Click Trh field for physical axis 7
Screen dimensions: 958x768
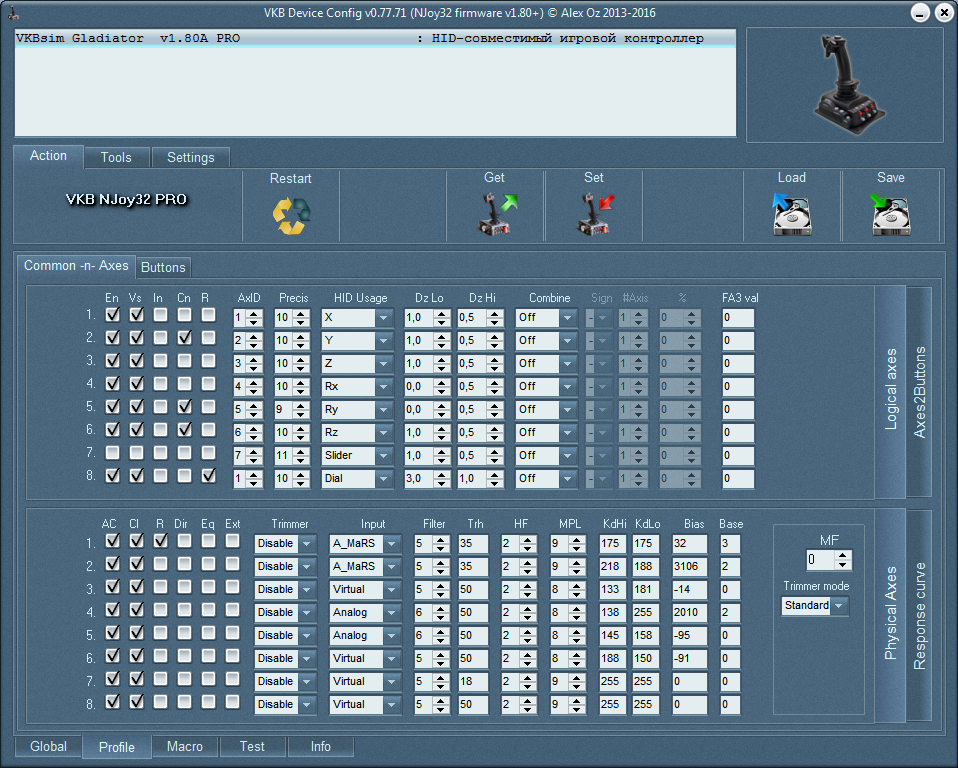click(473, 681)
